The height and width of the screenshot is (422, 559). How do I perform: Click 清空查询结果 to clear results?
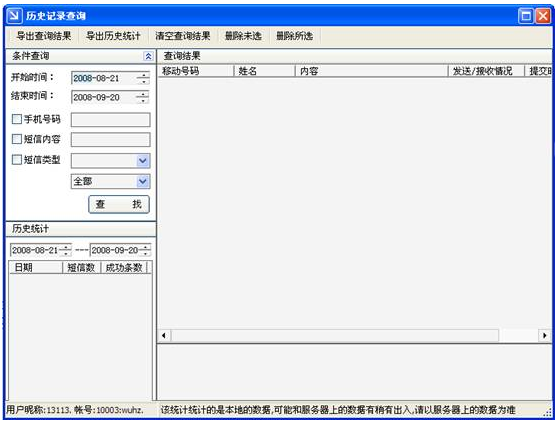(183, 36)
